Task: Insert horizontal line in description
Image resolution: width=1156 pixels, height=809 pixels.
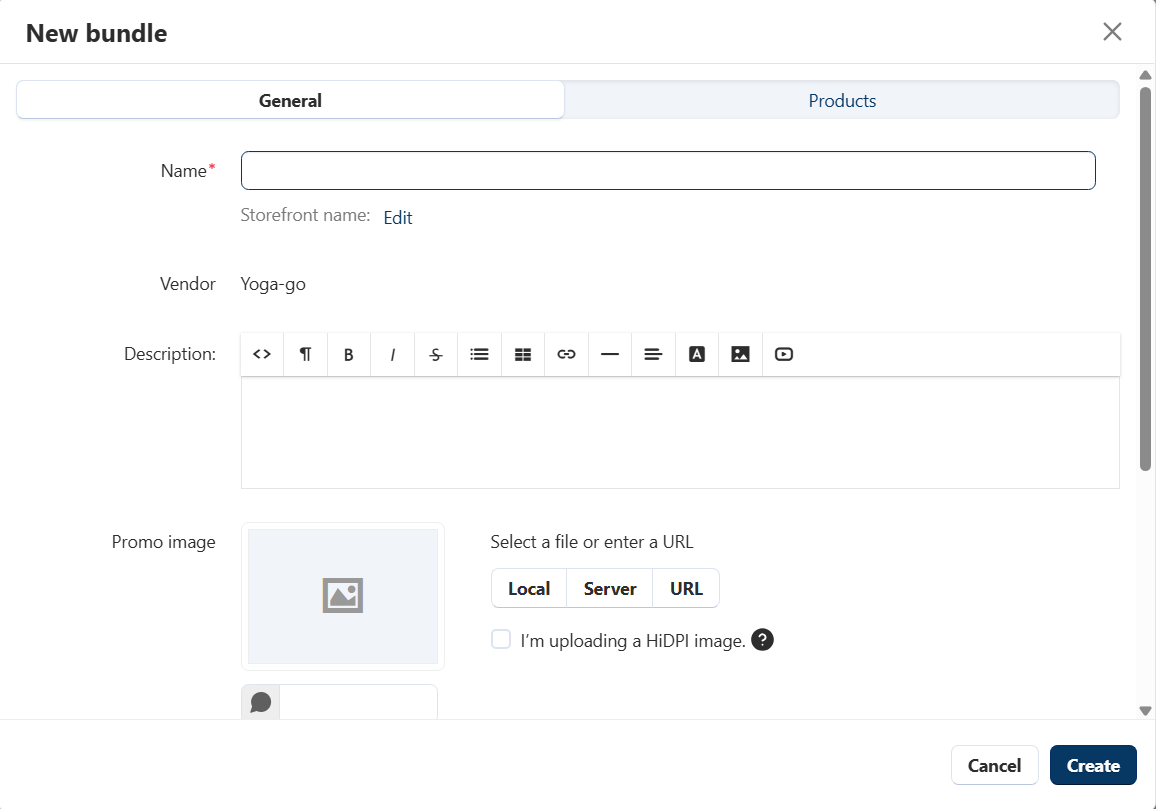Action: 610,354
